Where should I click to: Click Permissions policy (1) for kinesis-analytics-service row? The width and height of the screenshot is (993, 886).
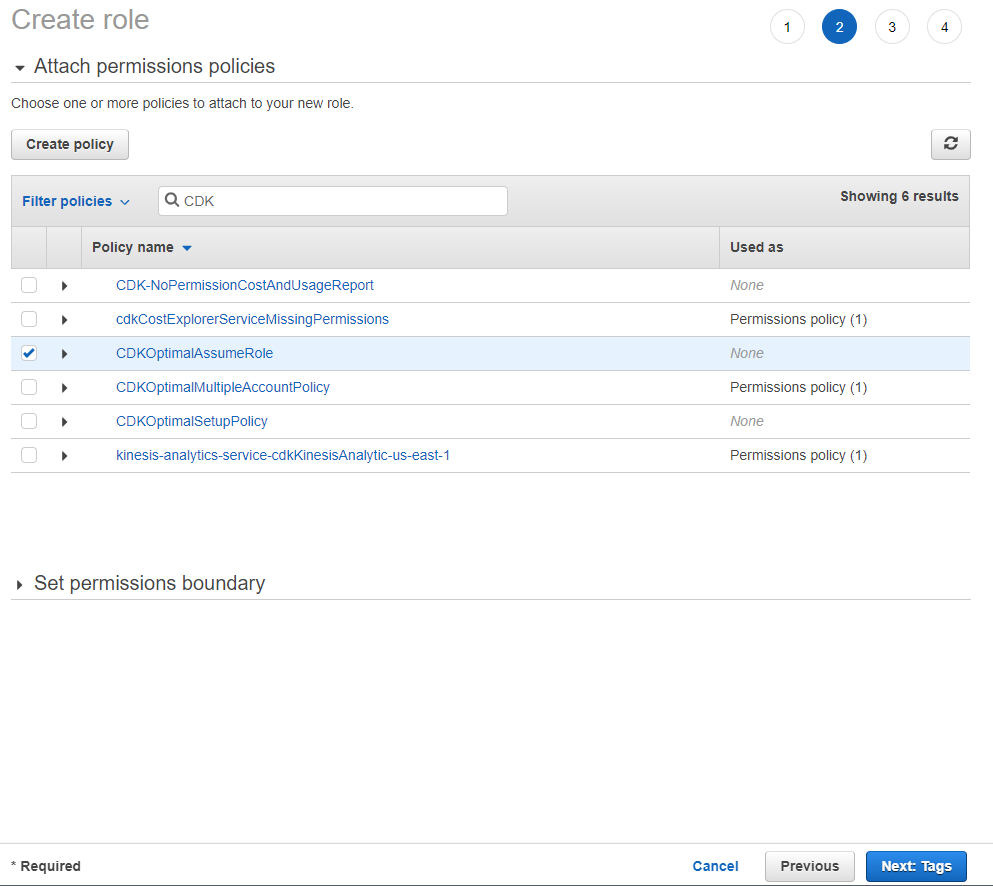coord(799,455)
